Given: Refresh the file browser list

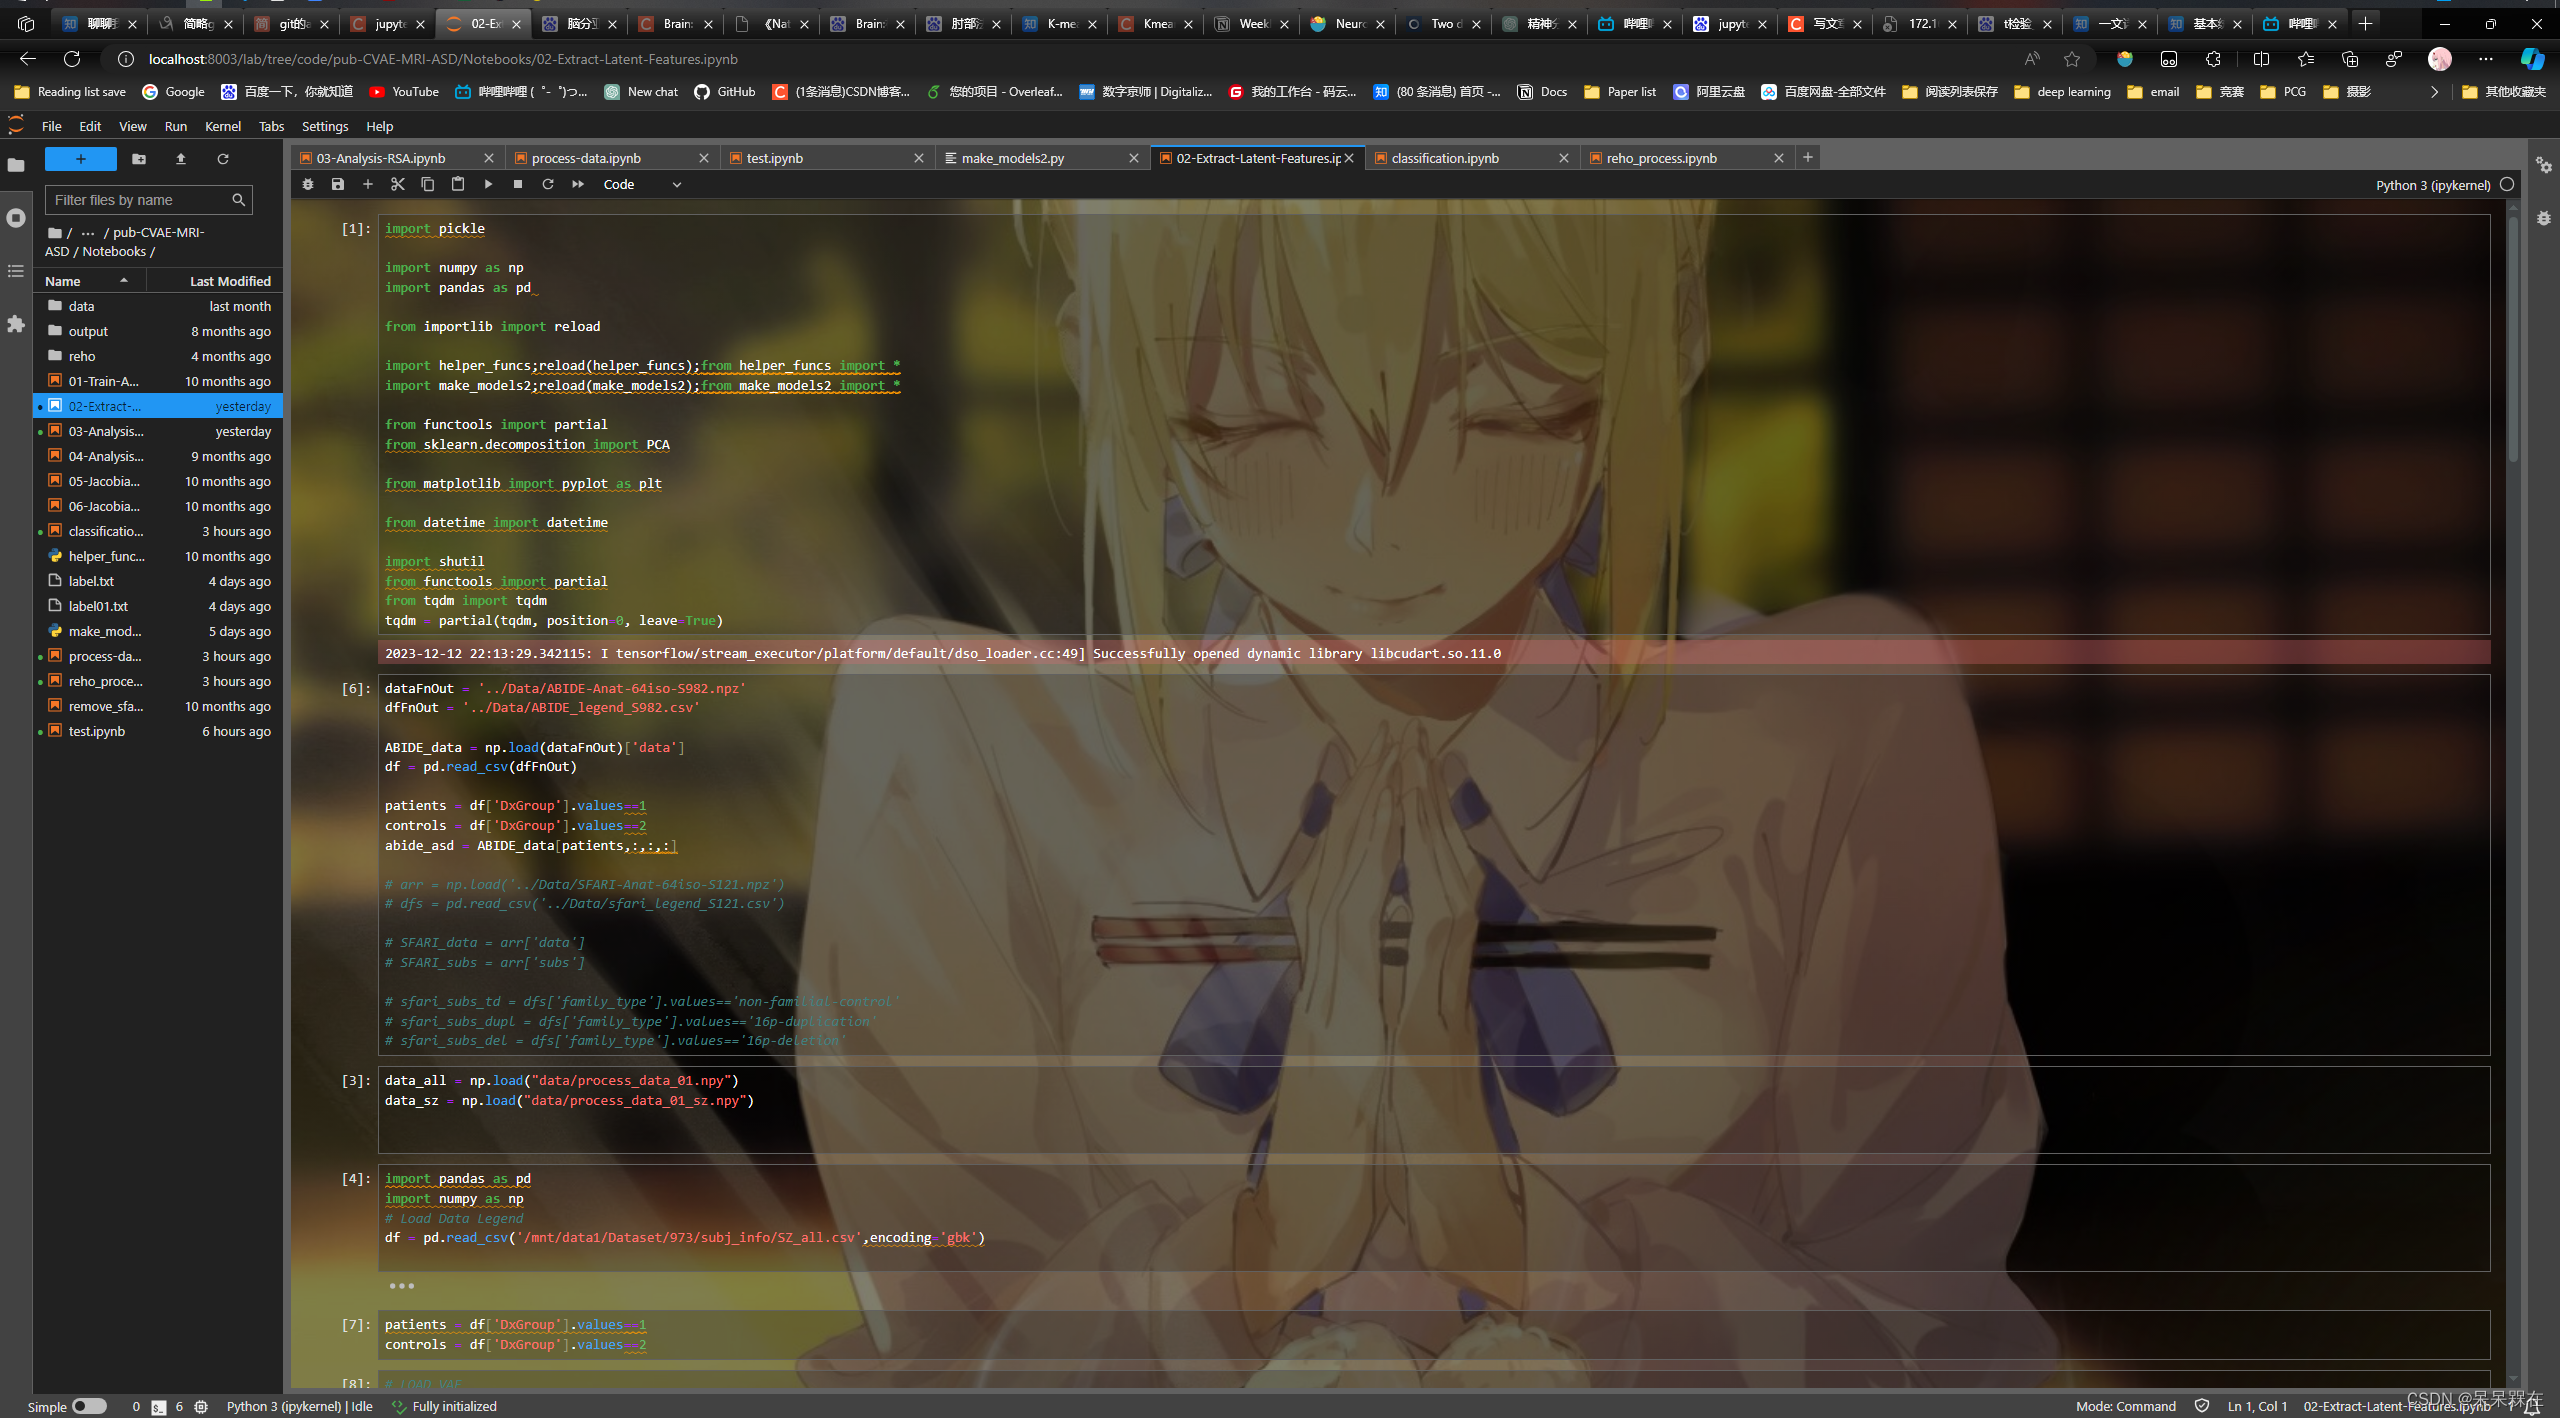Looking at the screenshot, I should (223, 159).
